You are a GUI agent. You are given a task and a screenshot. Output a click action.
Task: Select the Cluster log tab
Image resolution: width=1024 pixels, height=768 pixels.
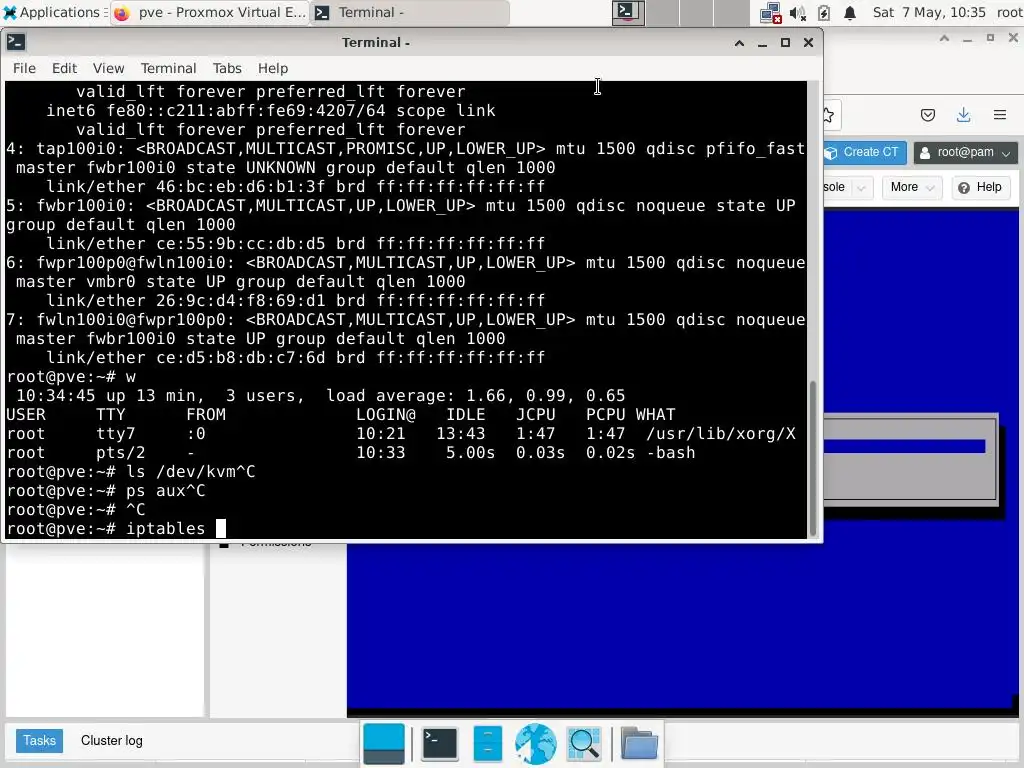112,741
